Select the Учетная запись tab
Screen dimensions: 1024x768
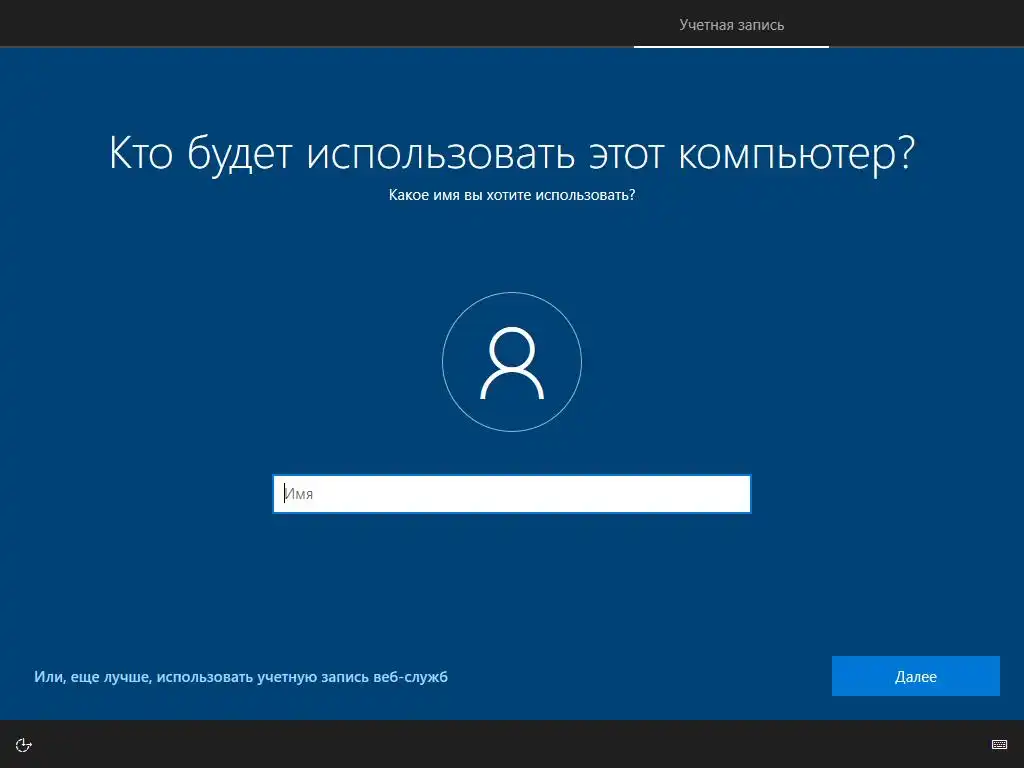click(731, 25)
